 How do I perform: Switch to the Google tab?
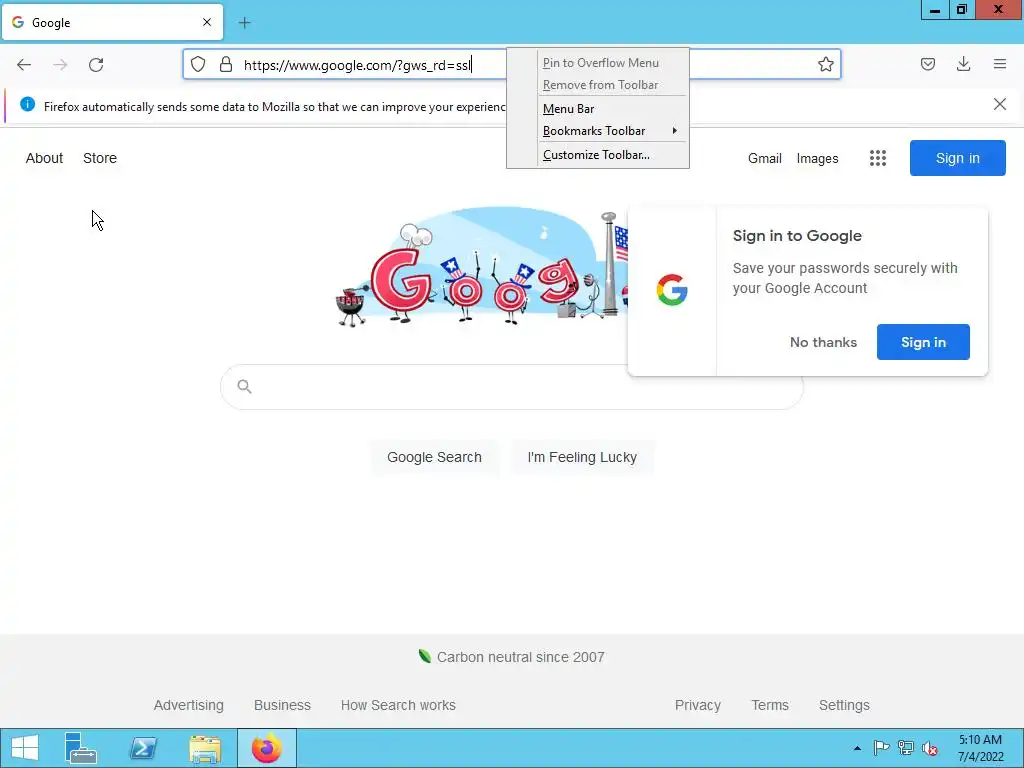click(x=112, y=23)
